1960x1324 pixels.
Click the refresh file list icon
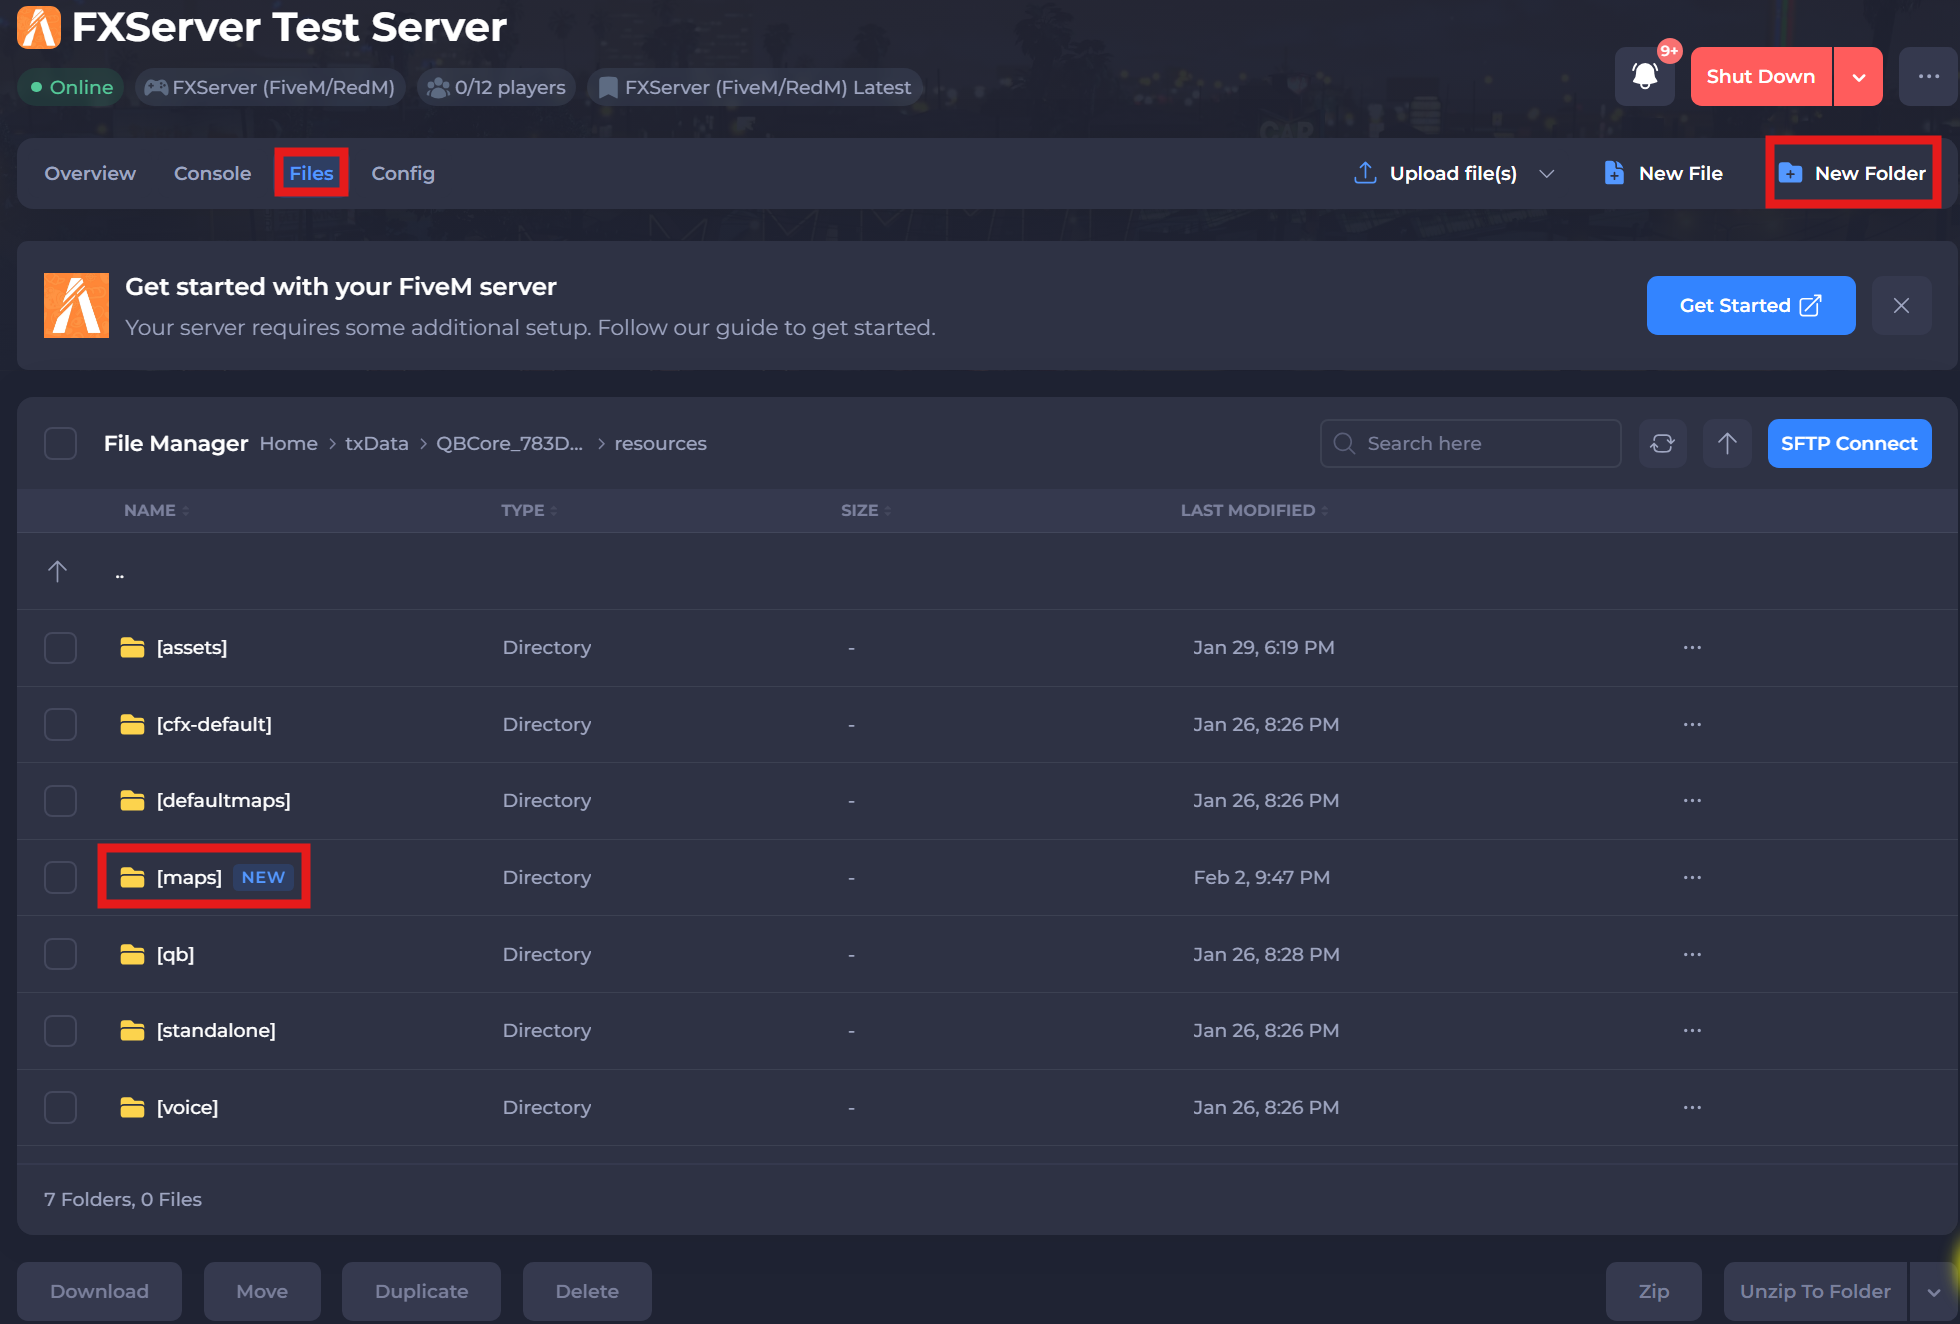pos(1662,443)
